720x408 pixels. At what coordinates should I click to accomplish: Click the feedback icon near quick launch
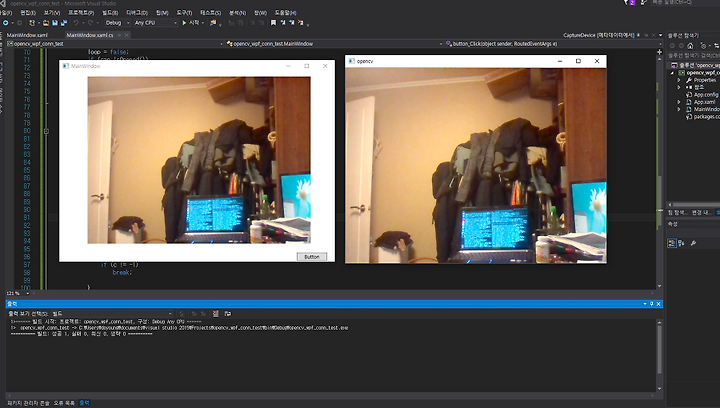point(644,2)
